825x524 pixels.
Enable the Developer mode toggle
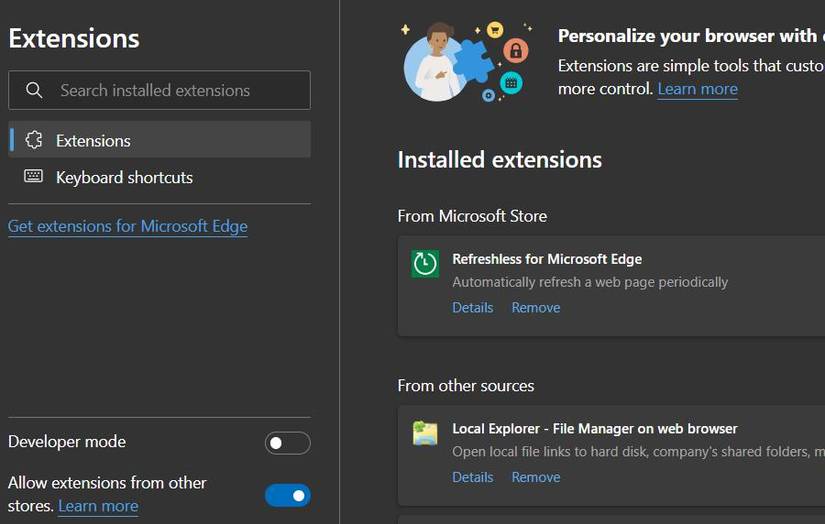pyautogui.click(x=287, y=443)
